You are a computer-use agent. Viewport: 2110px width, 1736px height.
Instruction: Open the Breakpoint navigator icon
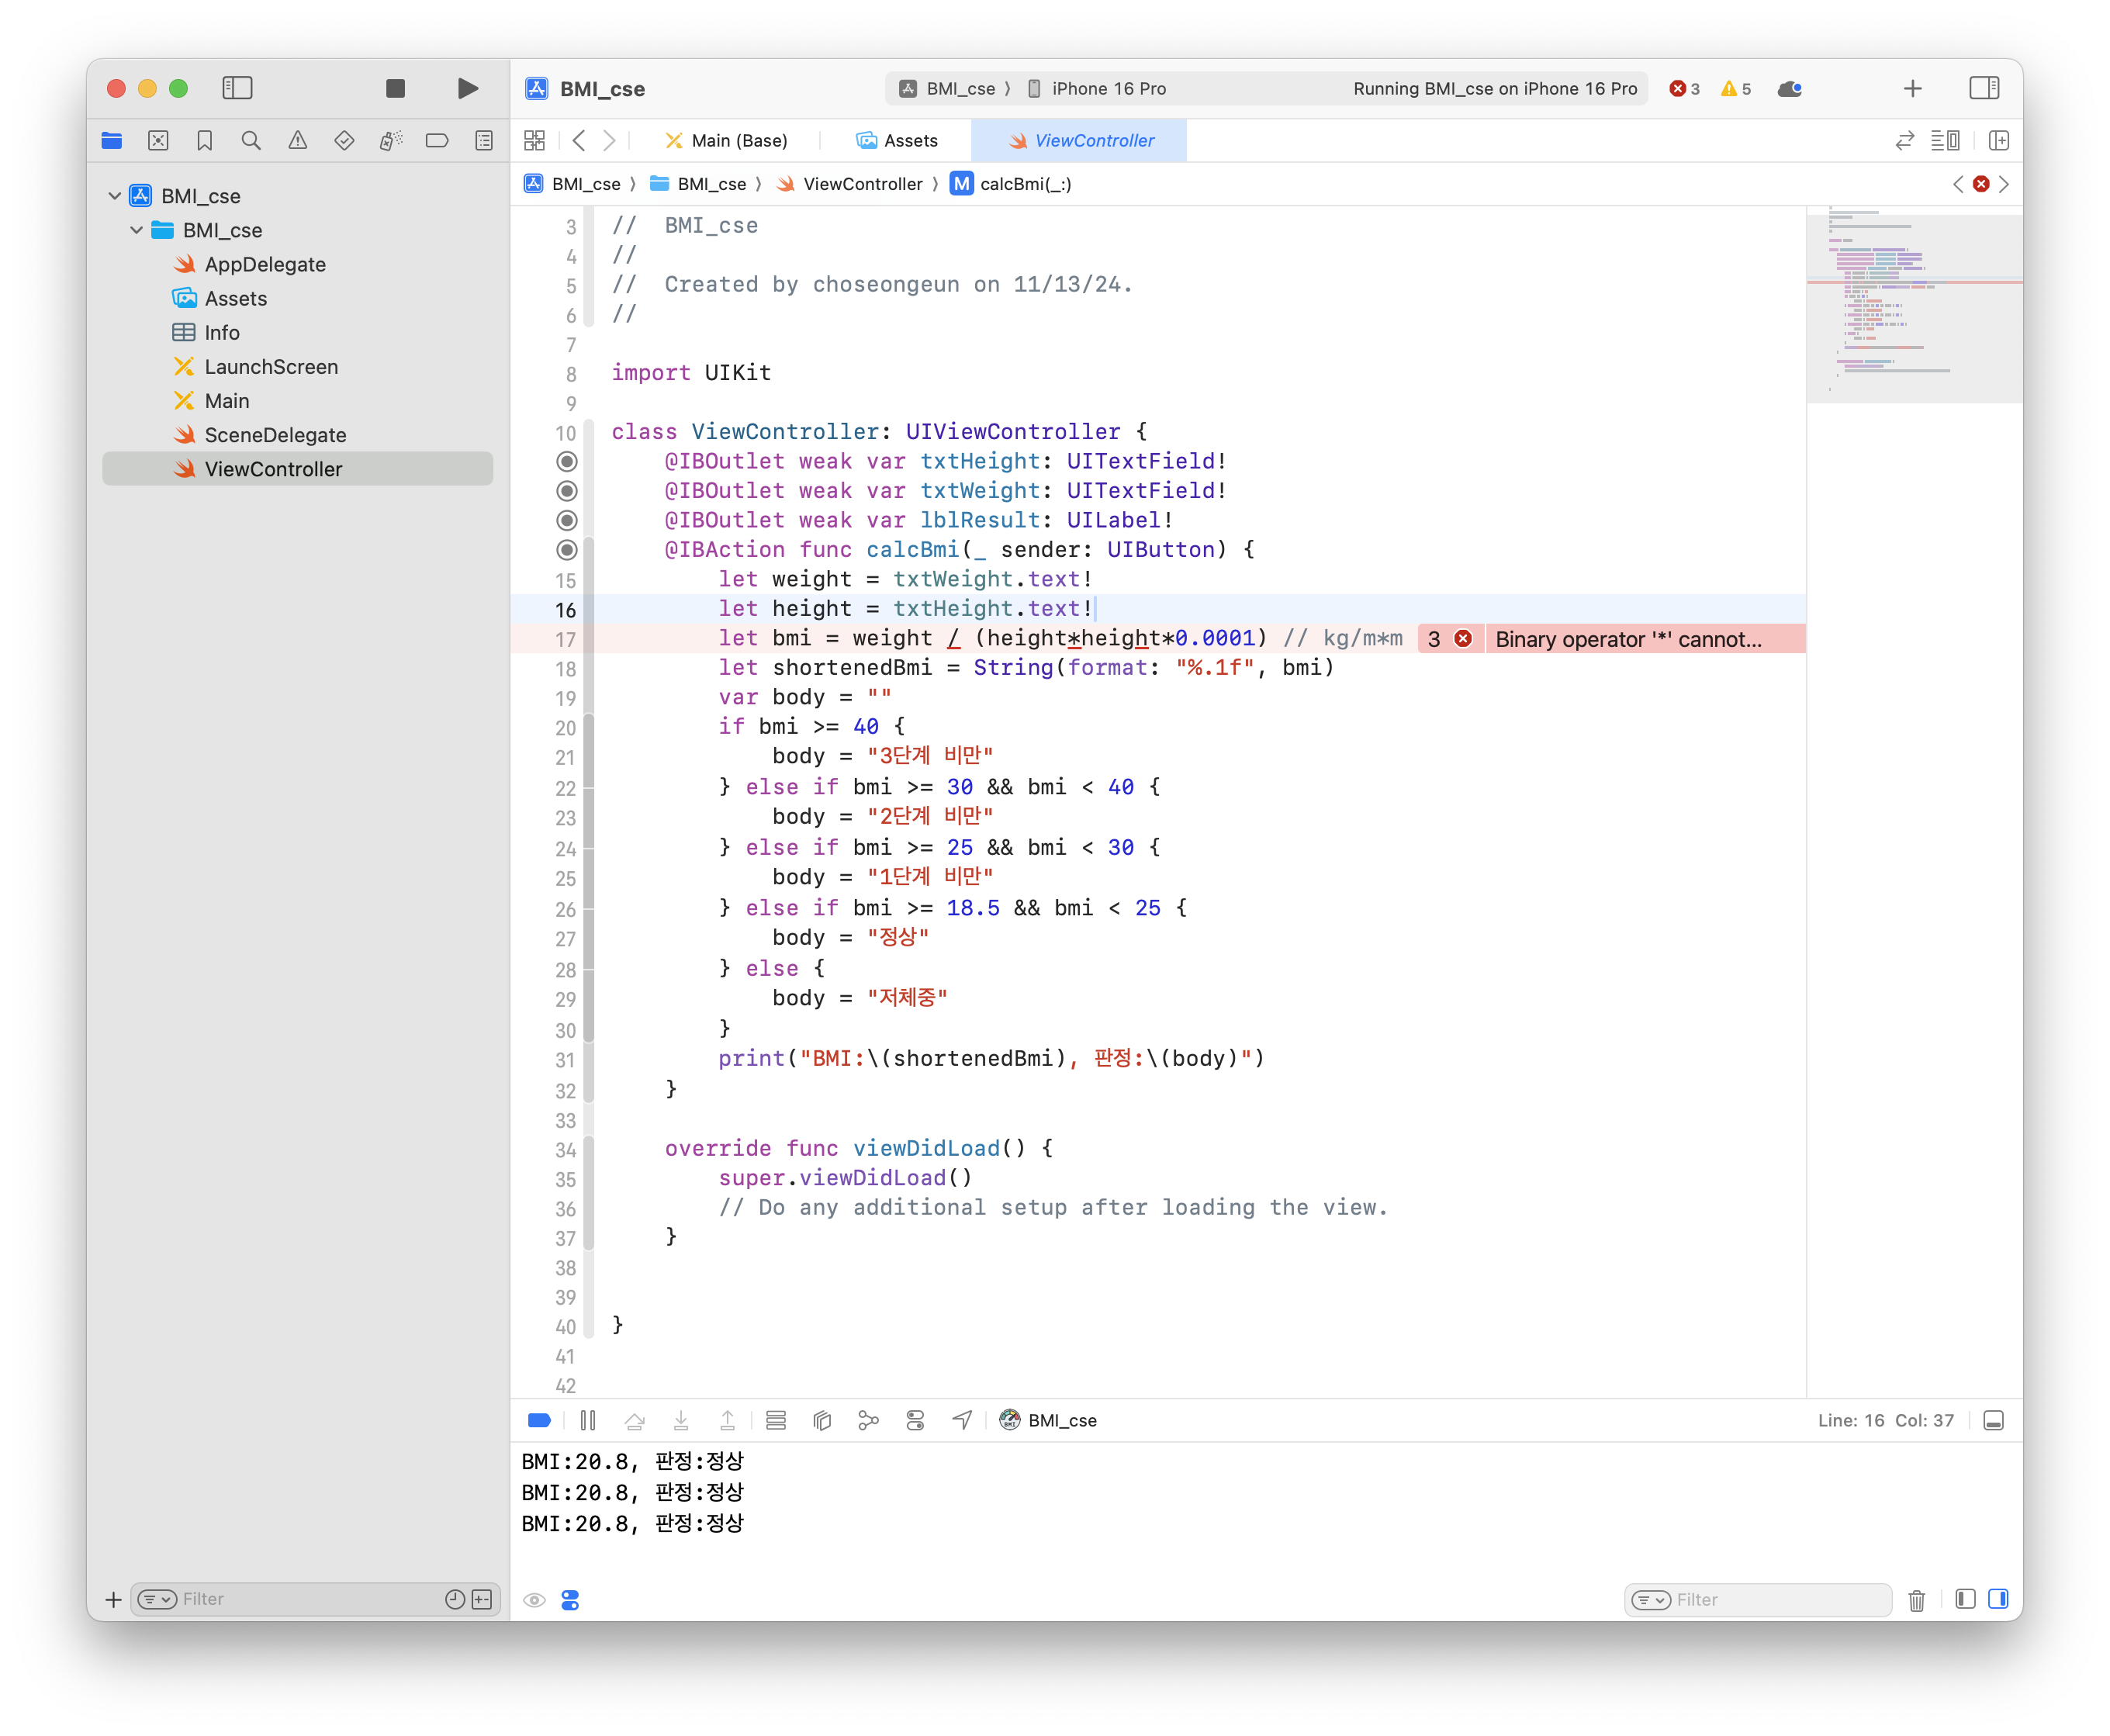[x=437, y=141]
